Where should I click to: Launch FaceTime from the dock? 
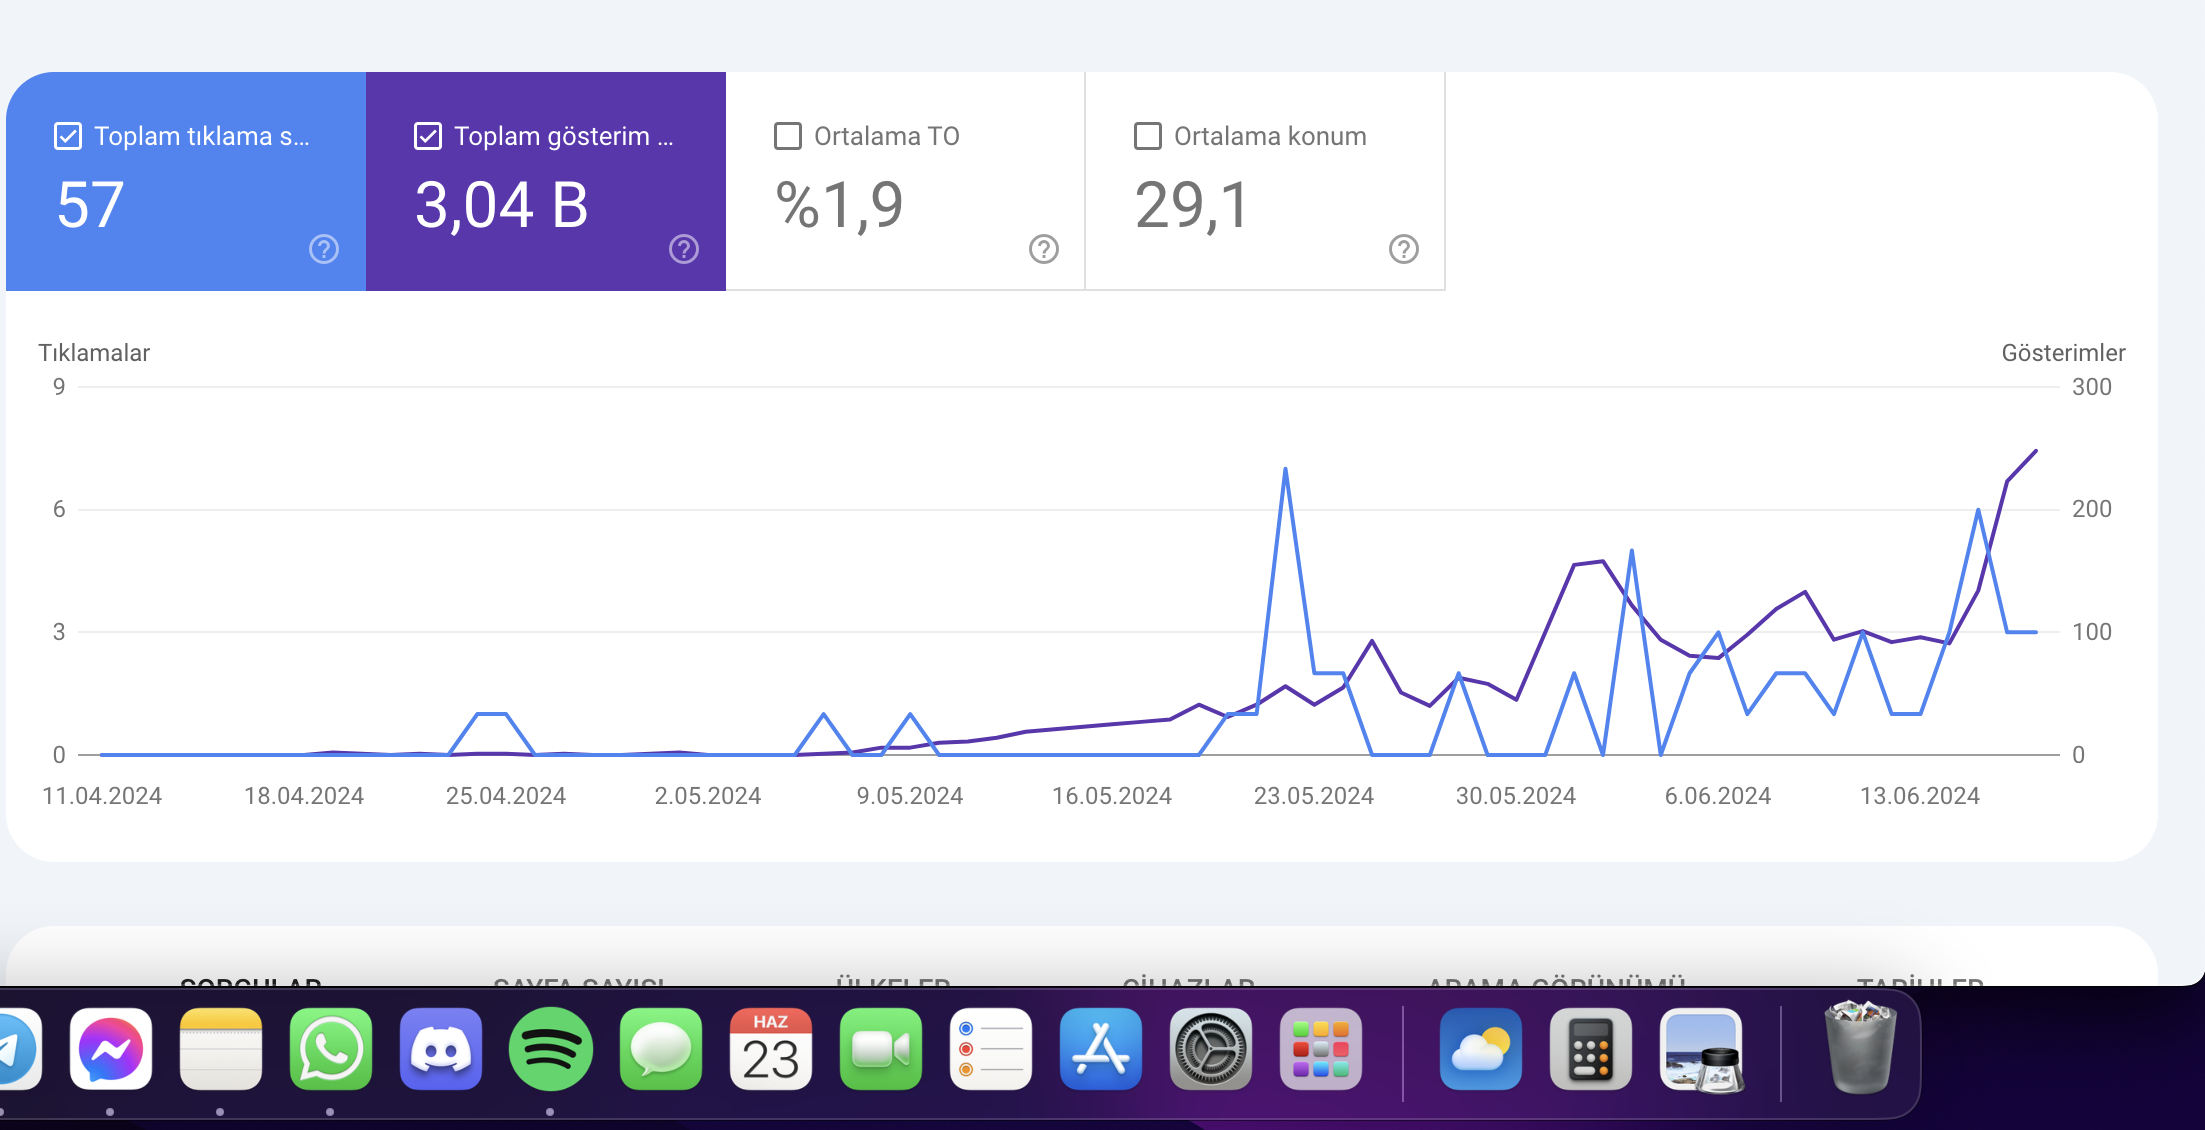[x=881, y=1049]
